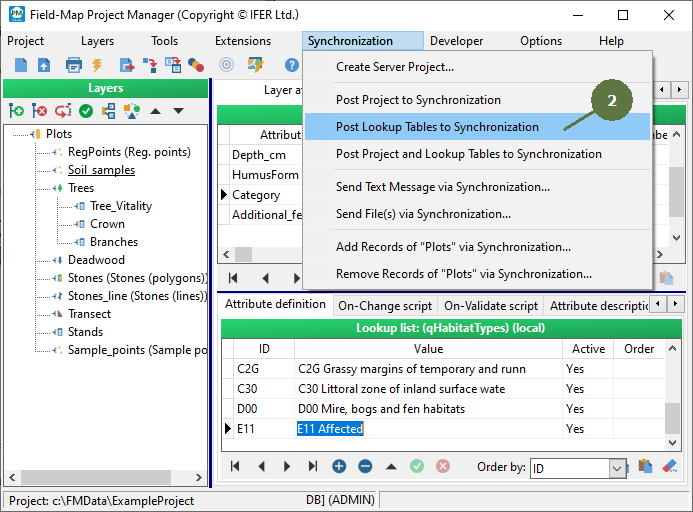Image resolution: width=693 pixels, height=512 pixels.
Task: Select the Branches sublayer
Action: pos(114,242)
